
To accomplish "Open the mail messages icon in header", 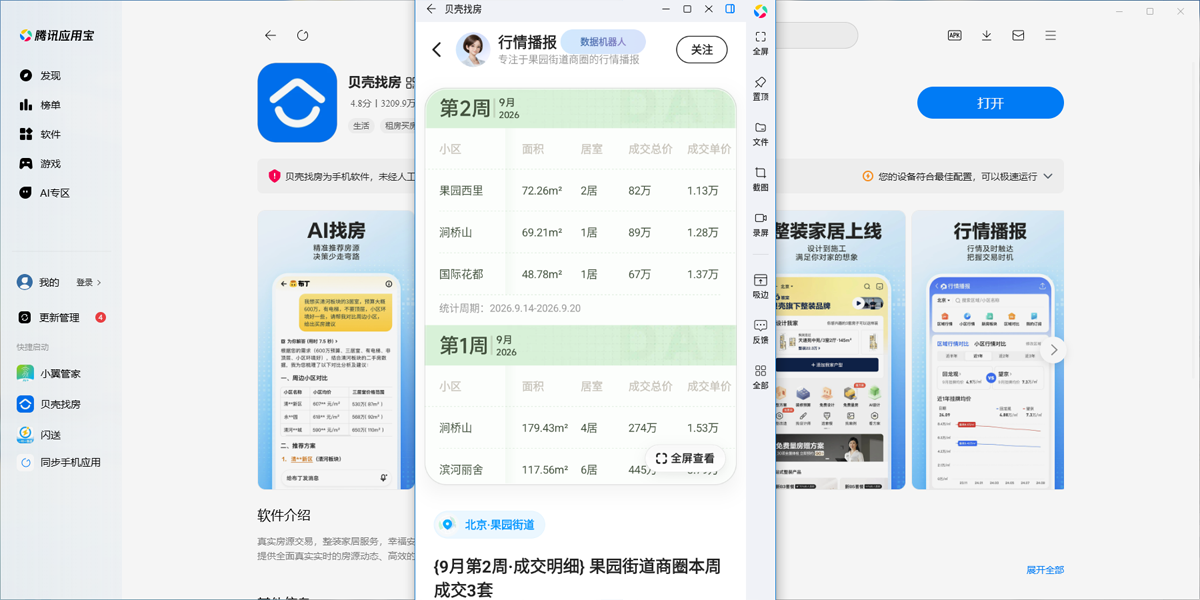I will click(x=1018, y=35).
